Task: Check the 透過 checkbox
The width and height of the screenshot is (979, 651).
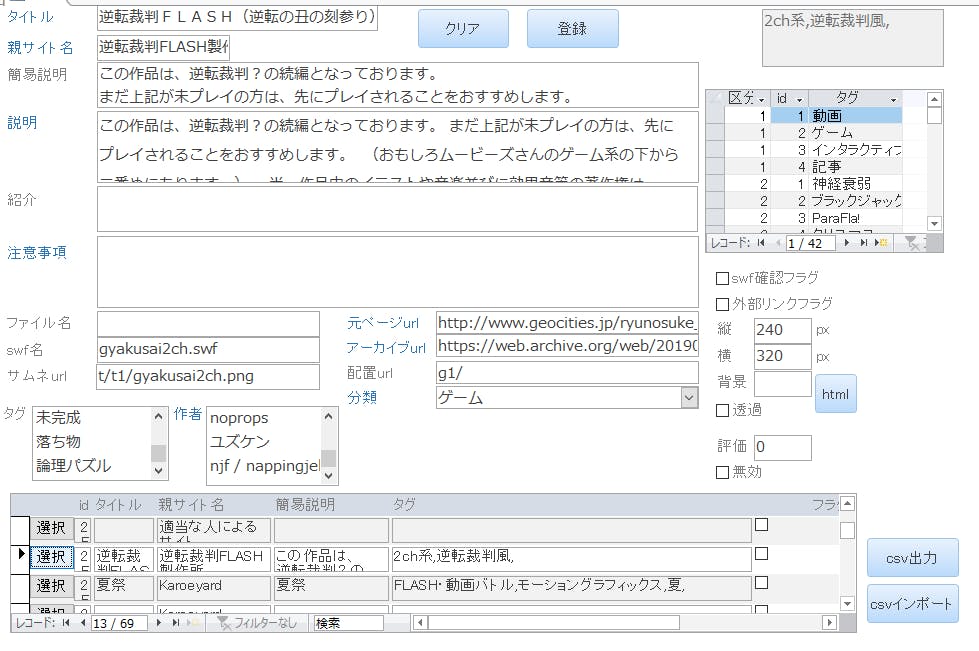Action: pos(722,410)
